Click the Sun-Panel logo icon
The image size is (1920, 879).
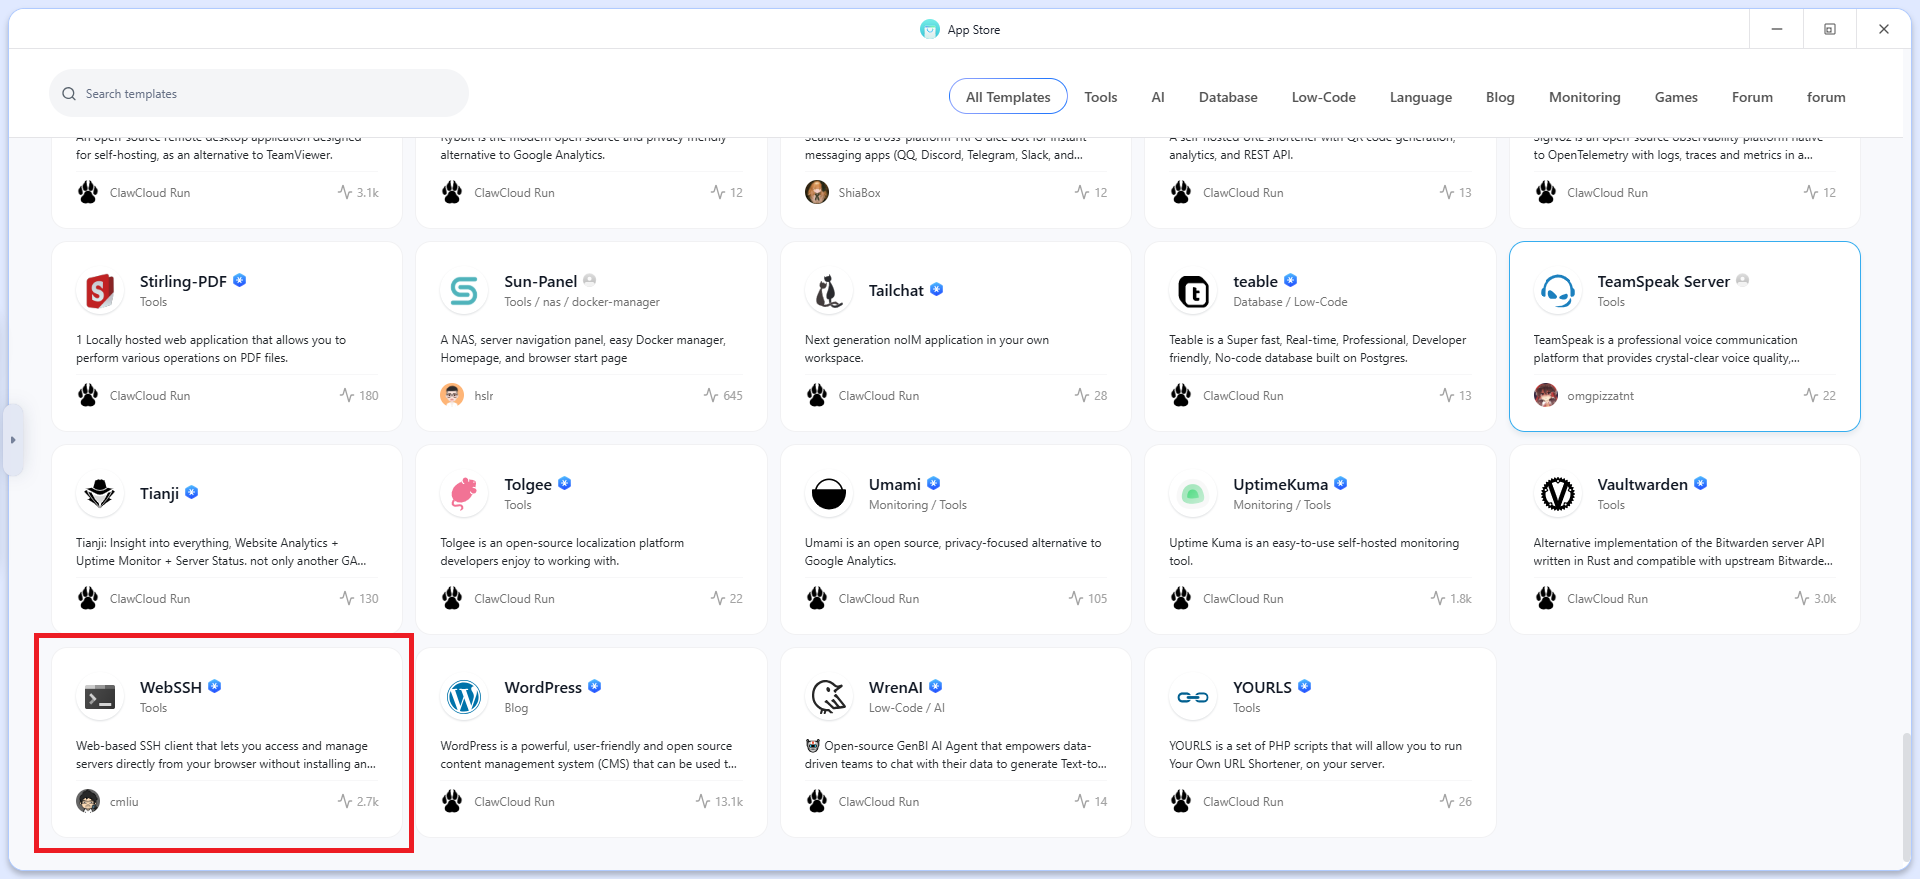point(464,292)
